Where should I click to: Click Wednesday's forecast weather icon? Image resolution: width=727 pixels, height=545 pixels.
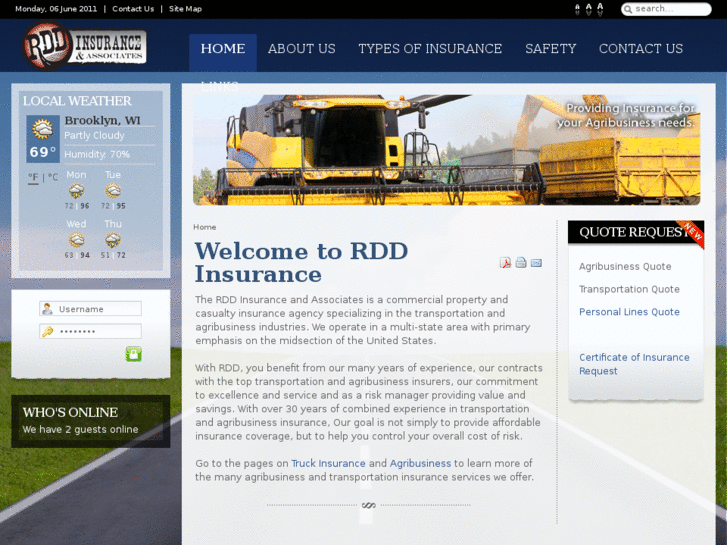(77, 240)
